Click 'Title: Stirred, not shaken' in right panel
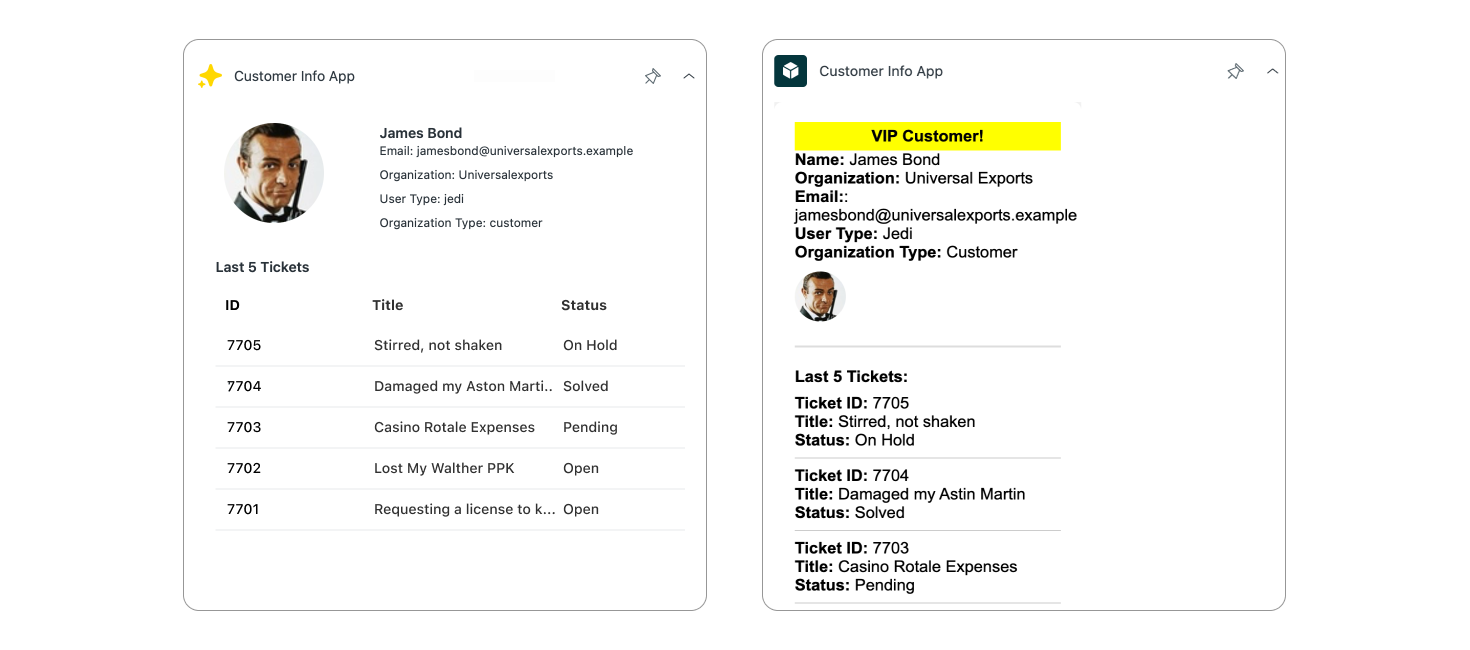 pos(885,422)
